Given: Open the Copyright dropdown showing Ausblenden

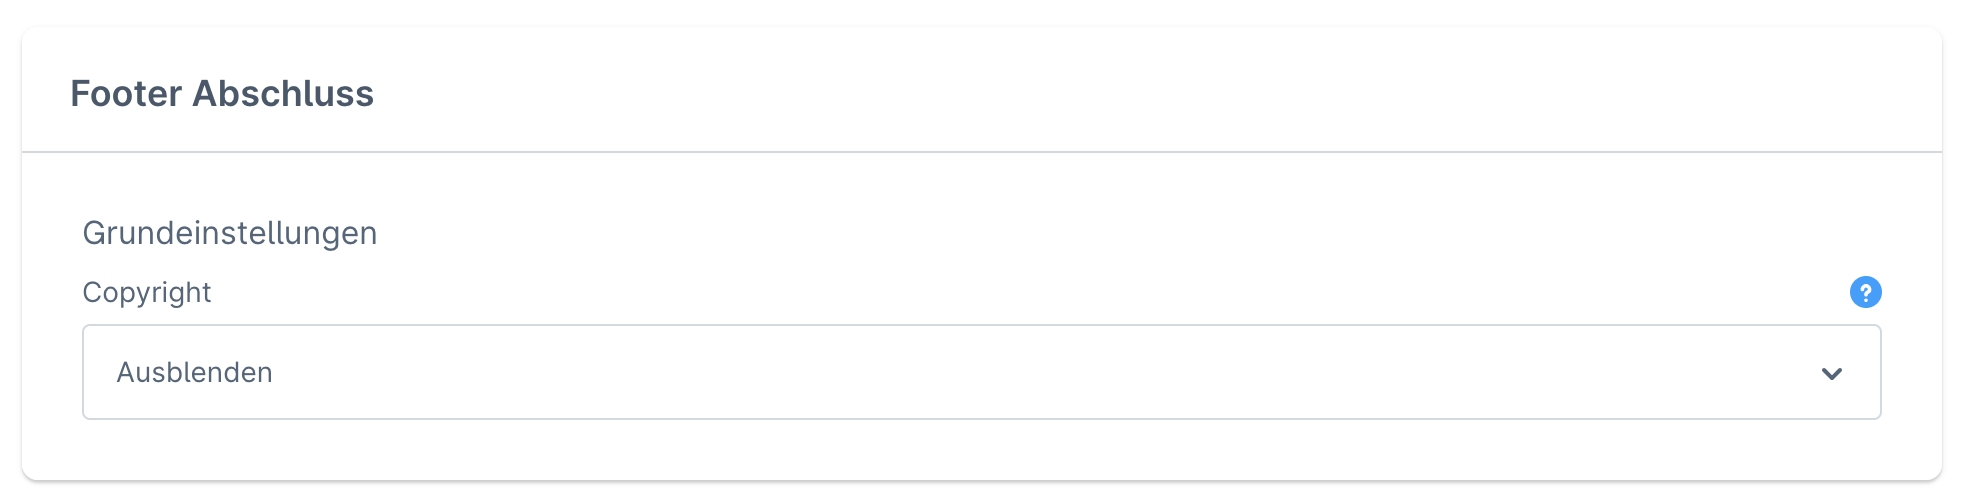Looking at the screenshot, I should (x=981, y=372).
